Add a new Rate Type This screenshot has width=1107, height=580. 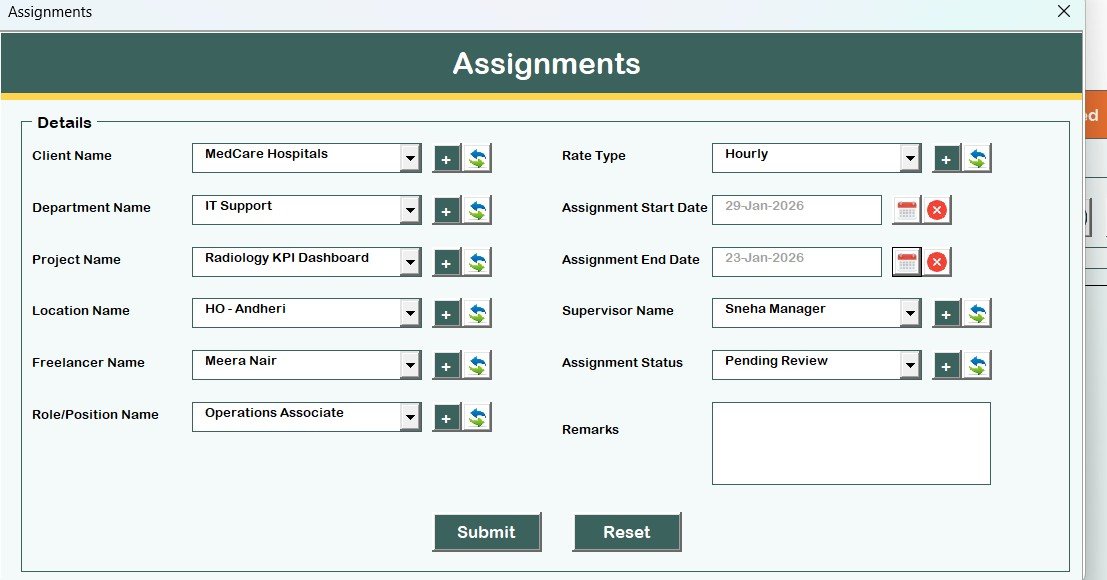pyautogui.click(x=946, y=157)
